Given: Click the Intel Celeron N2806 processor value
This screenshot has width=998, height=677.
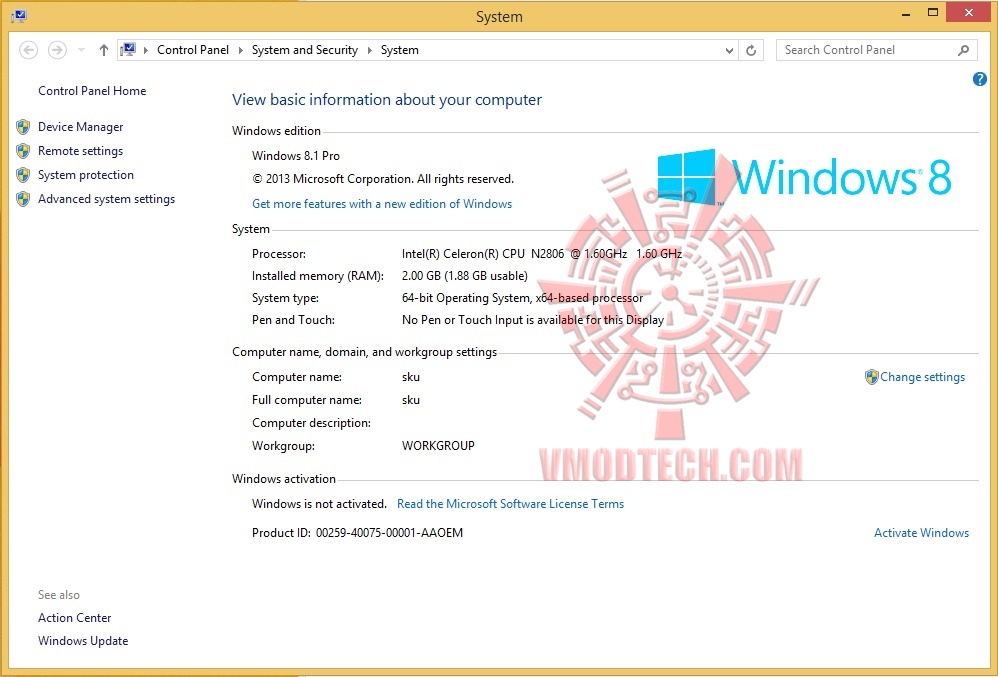Looking at the screenshot, I should pyautogui.click(x=542, y=254).
